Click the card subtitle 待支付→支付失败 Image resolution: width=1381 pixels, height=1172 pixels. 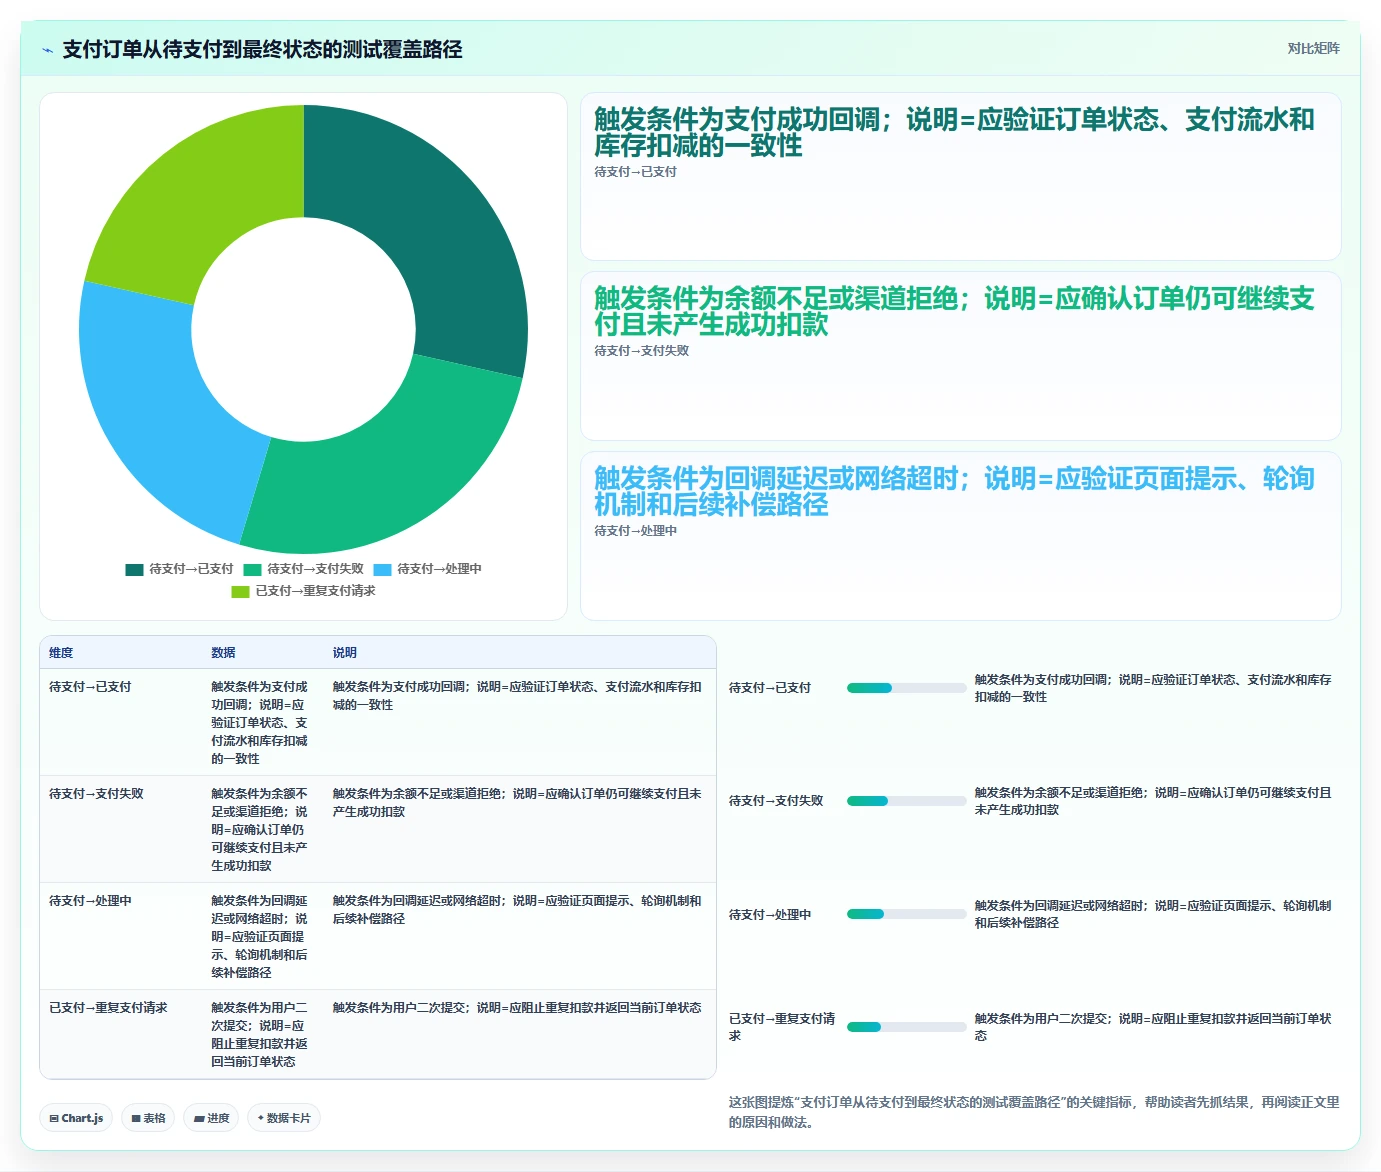pyautogui.click(x=641, y=351)
